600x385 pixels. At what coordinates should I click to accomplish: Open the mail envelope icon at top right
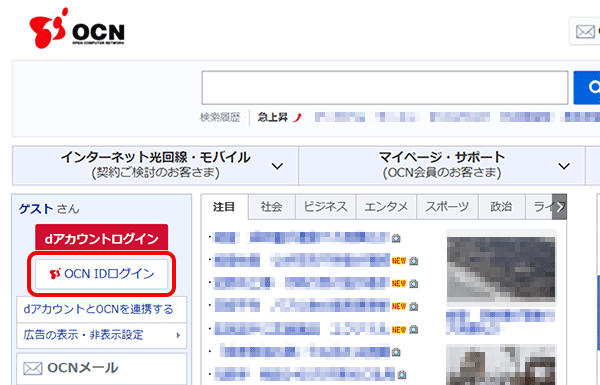tap(585, 31)
